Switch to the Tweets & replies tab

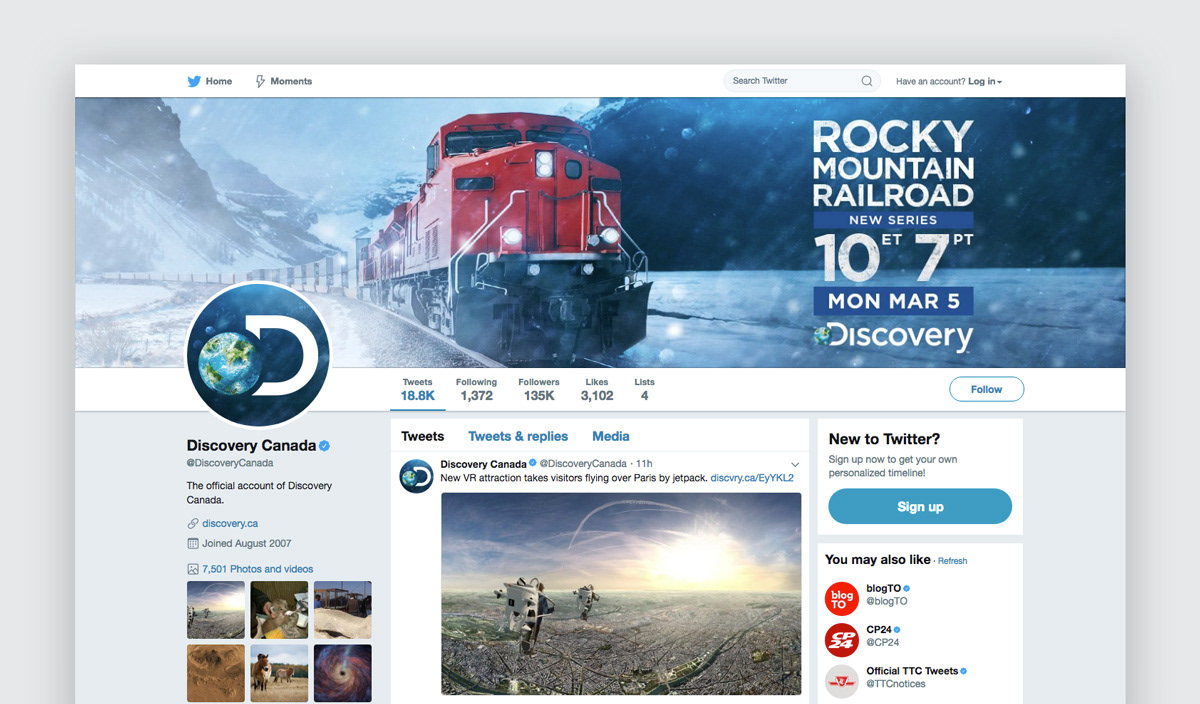click(518, 436)
